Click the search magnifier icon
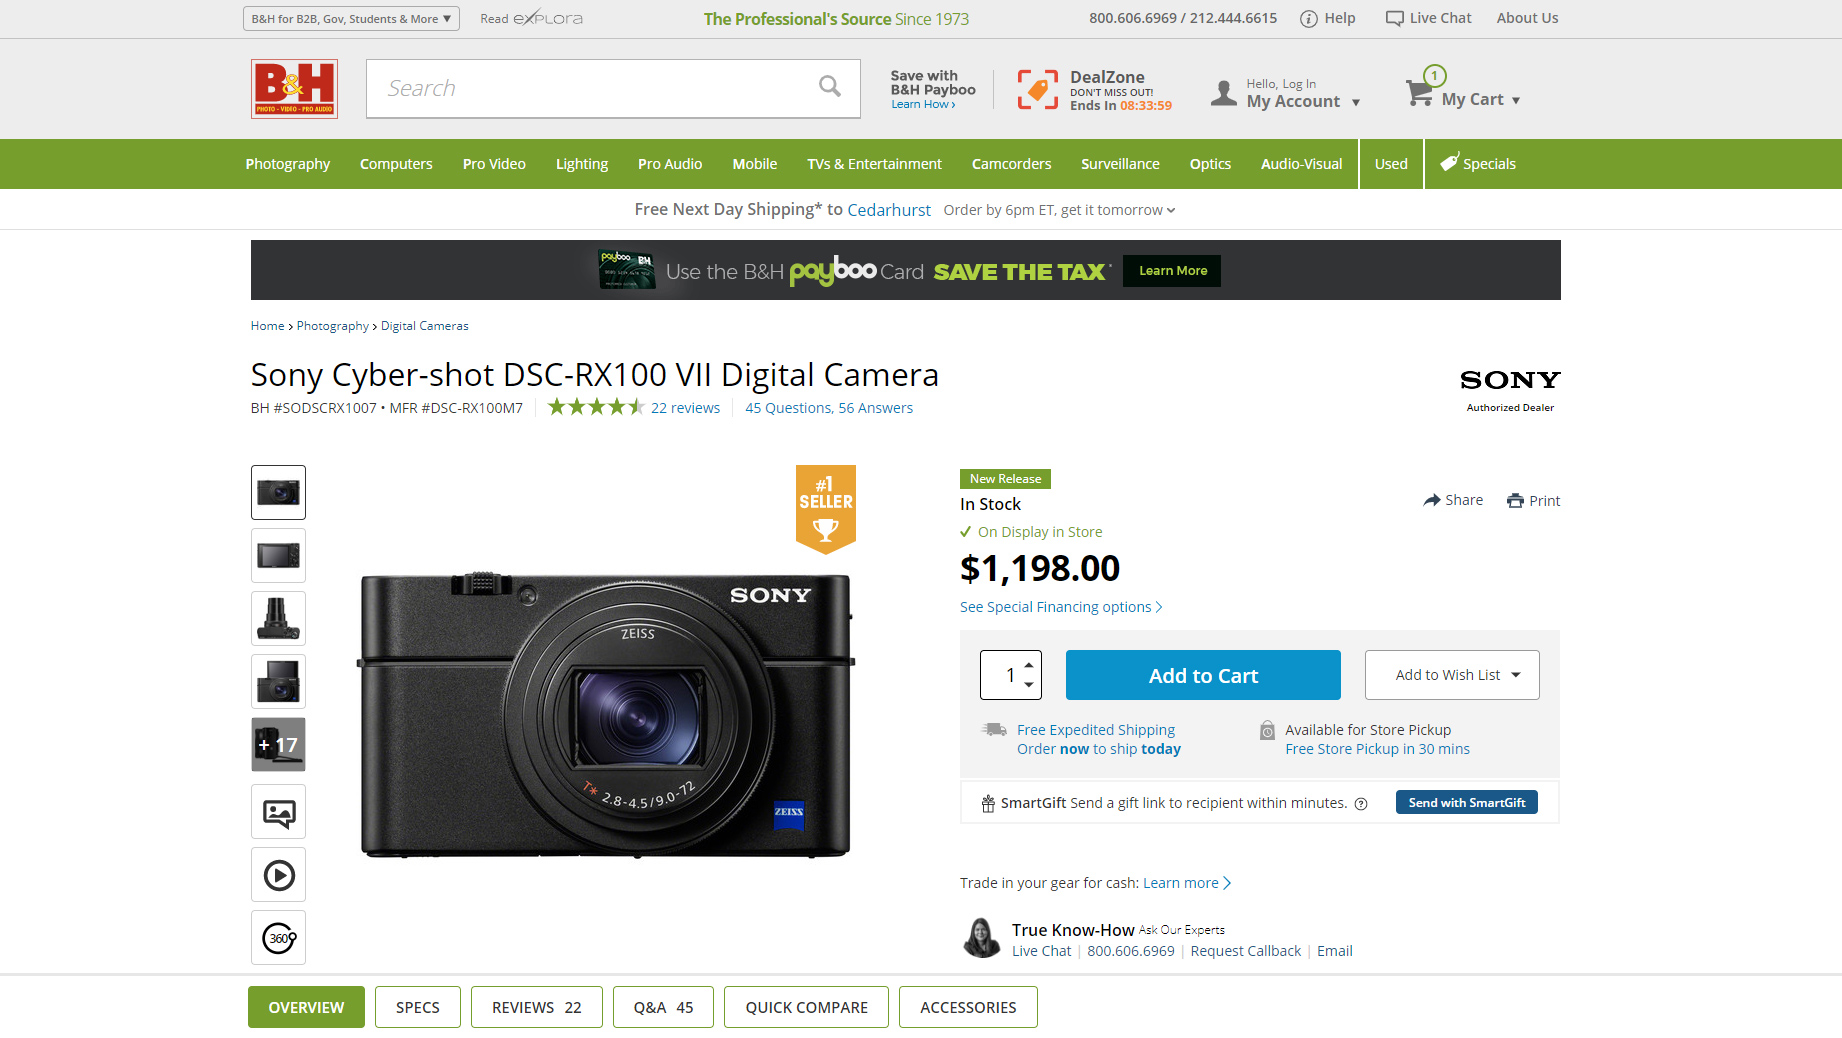 click(830, 87)
